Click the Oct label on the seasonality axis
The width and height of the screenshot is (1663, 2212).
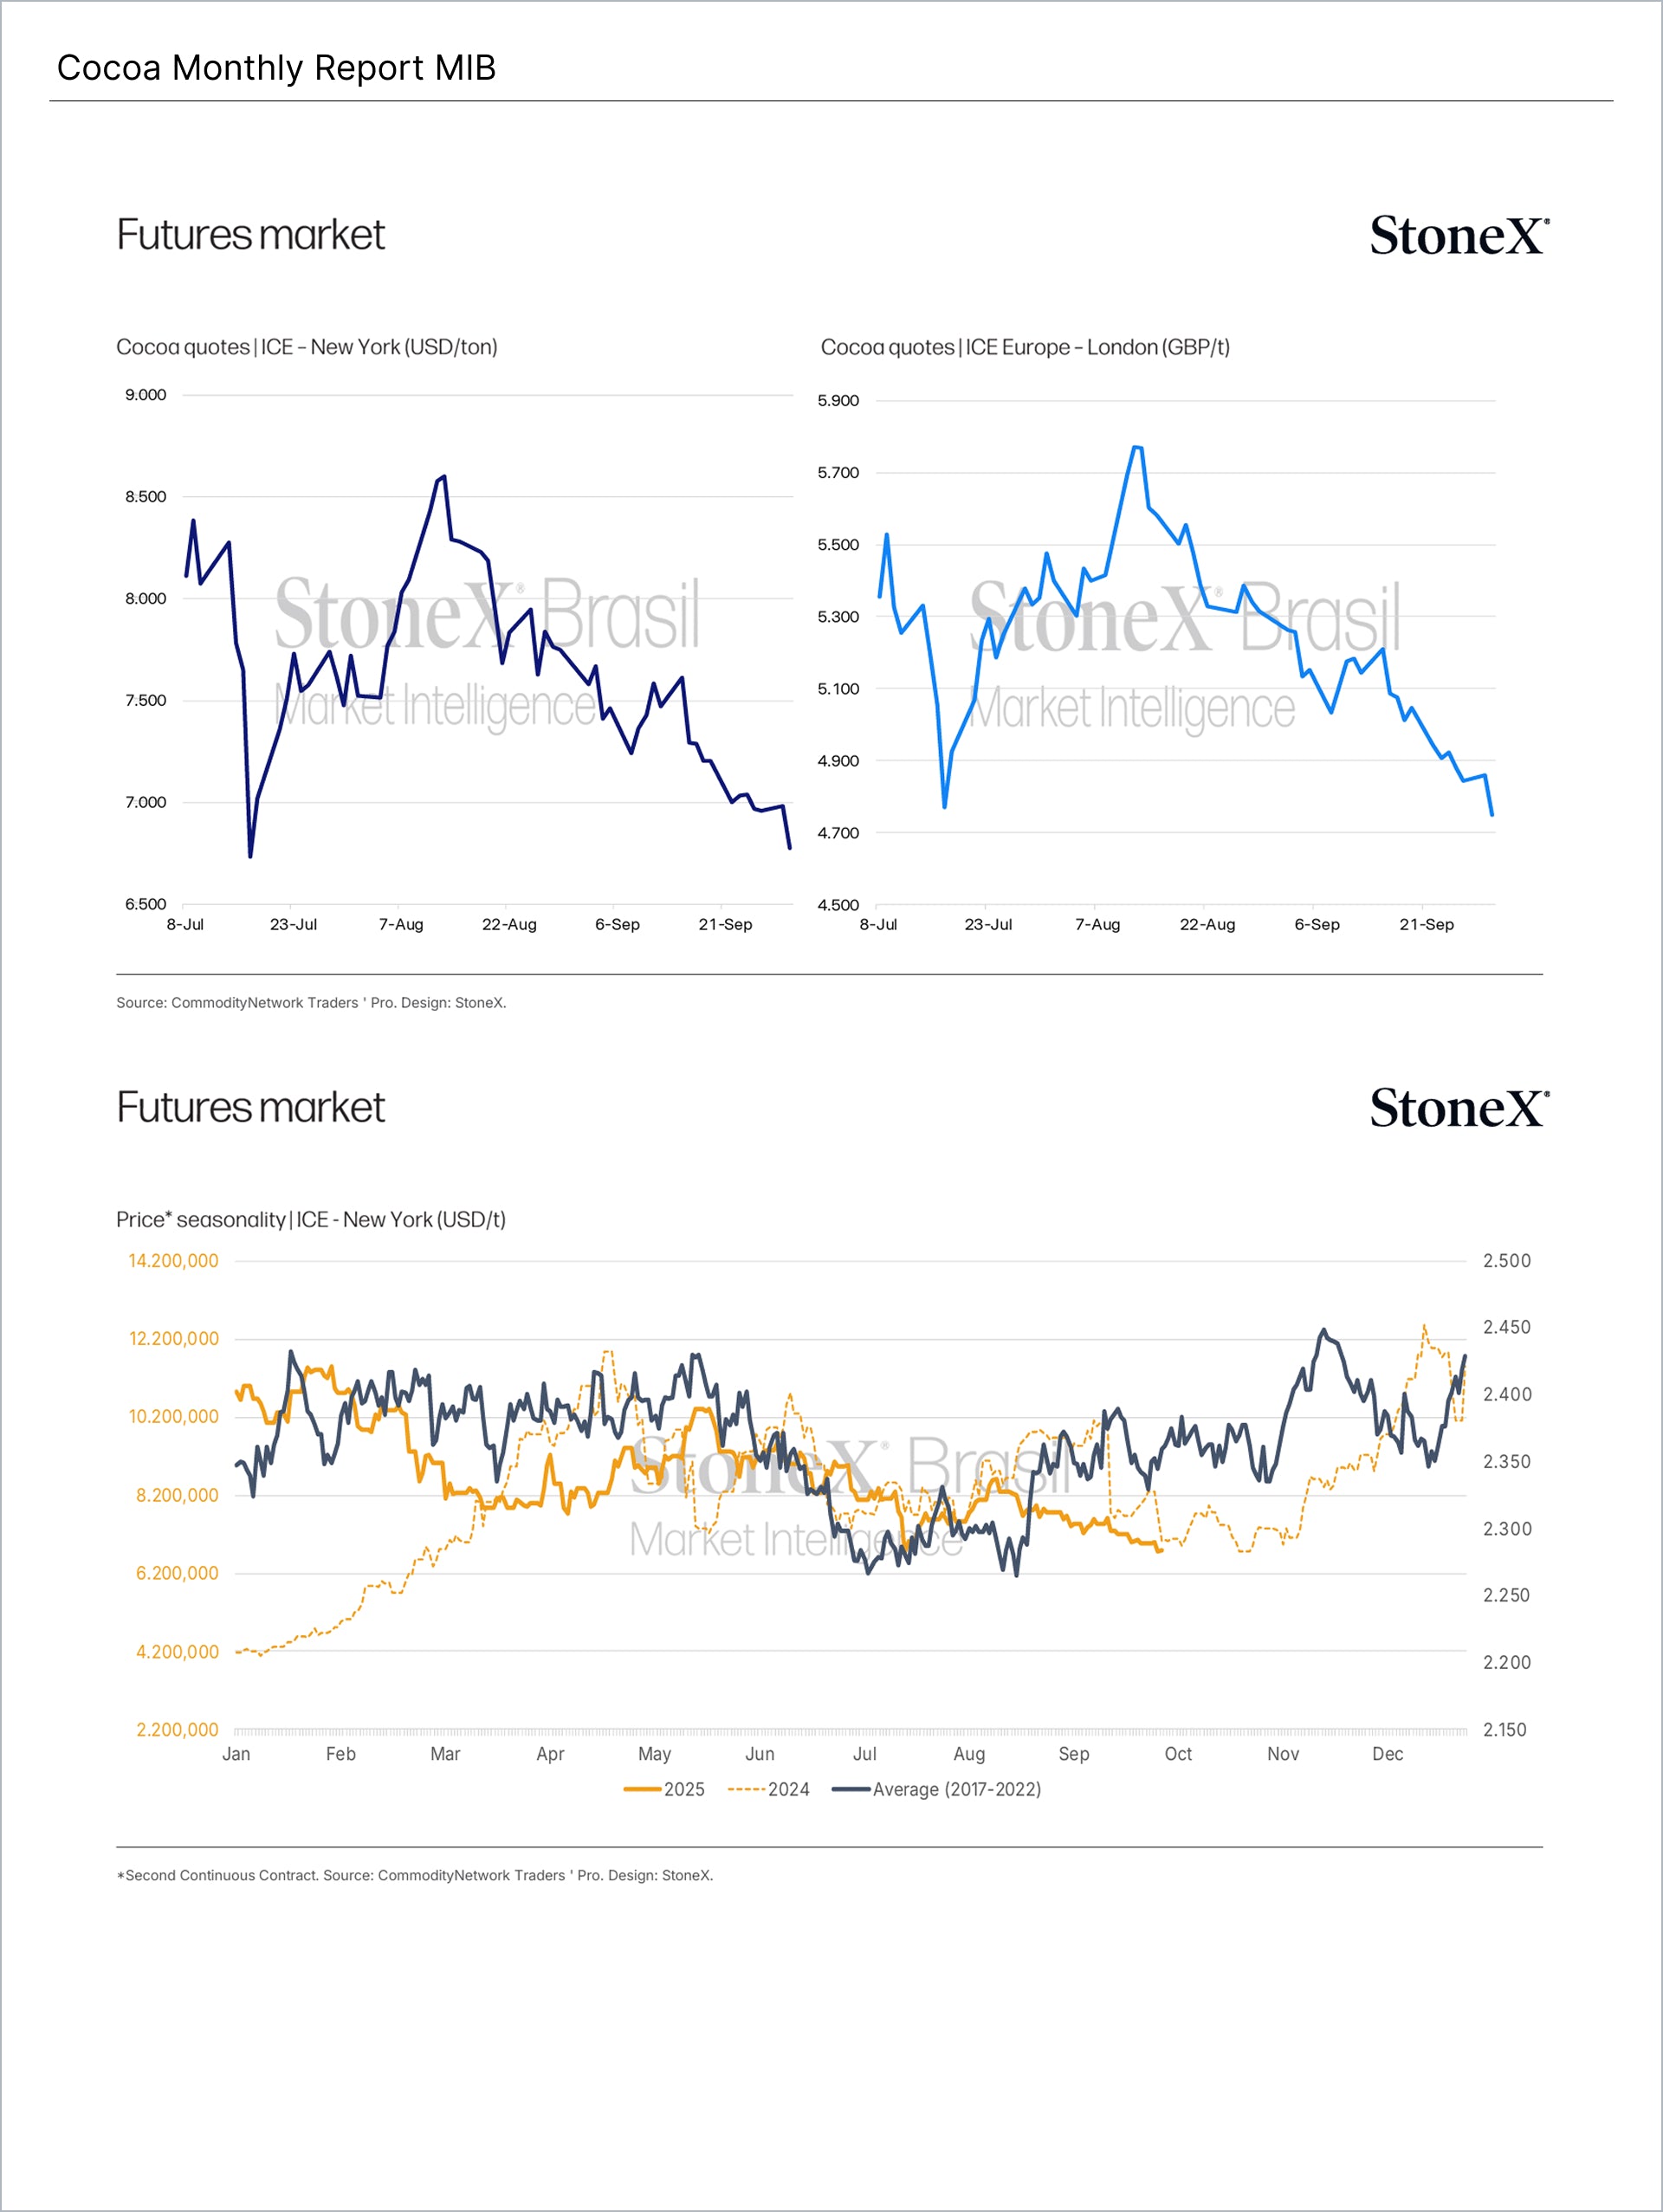click(1177, 1754)
